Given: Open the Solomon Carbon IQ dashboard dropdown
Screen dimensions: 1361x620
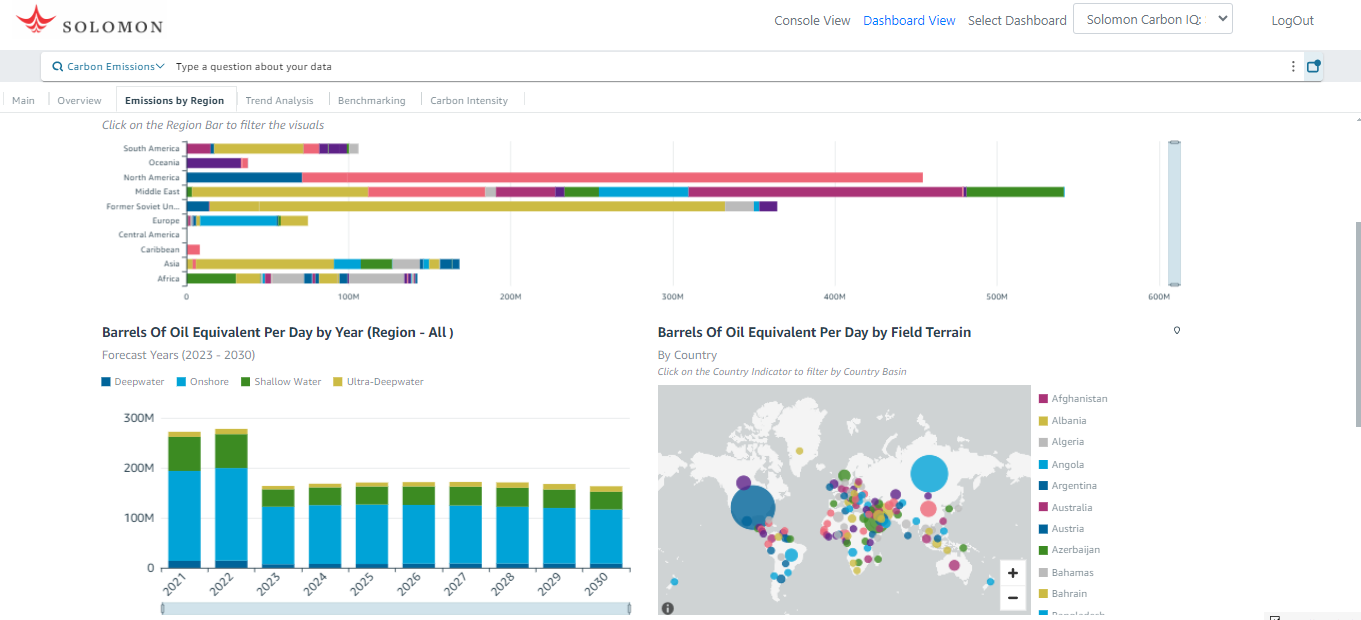Looking at the screenshot, I should pyautogui.click(x=1153, y=20).
